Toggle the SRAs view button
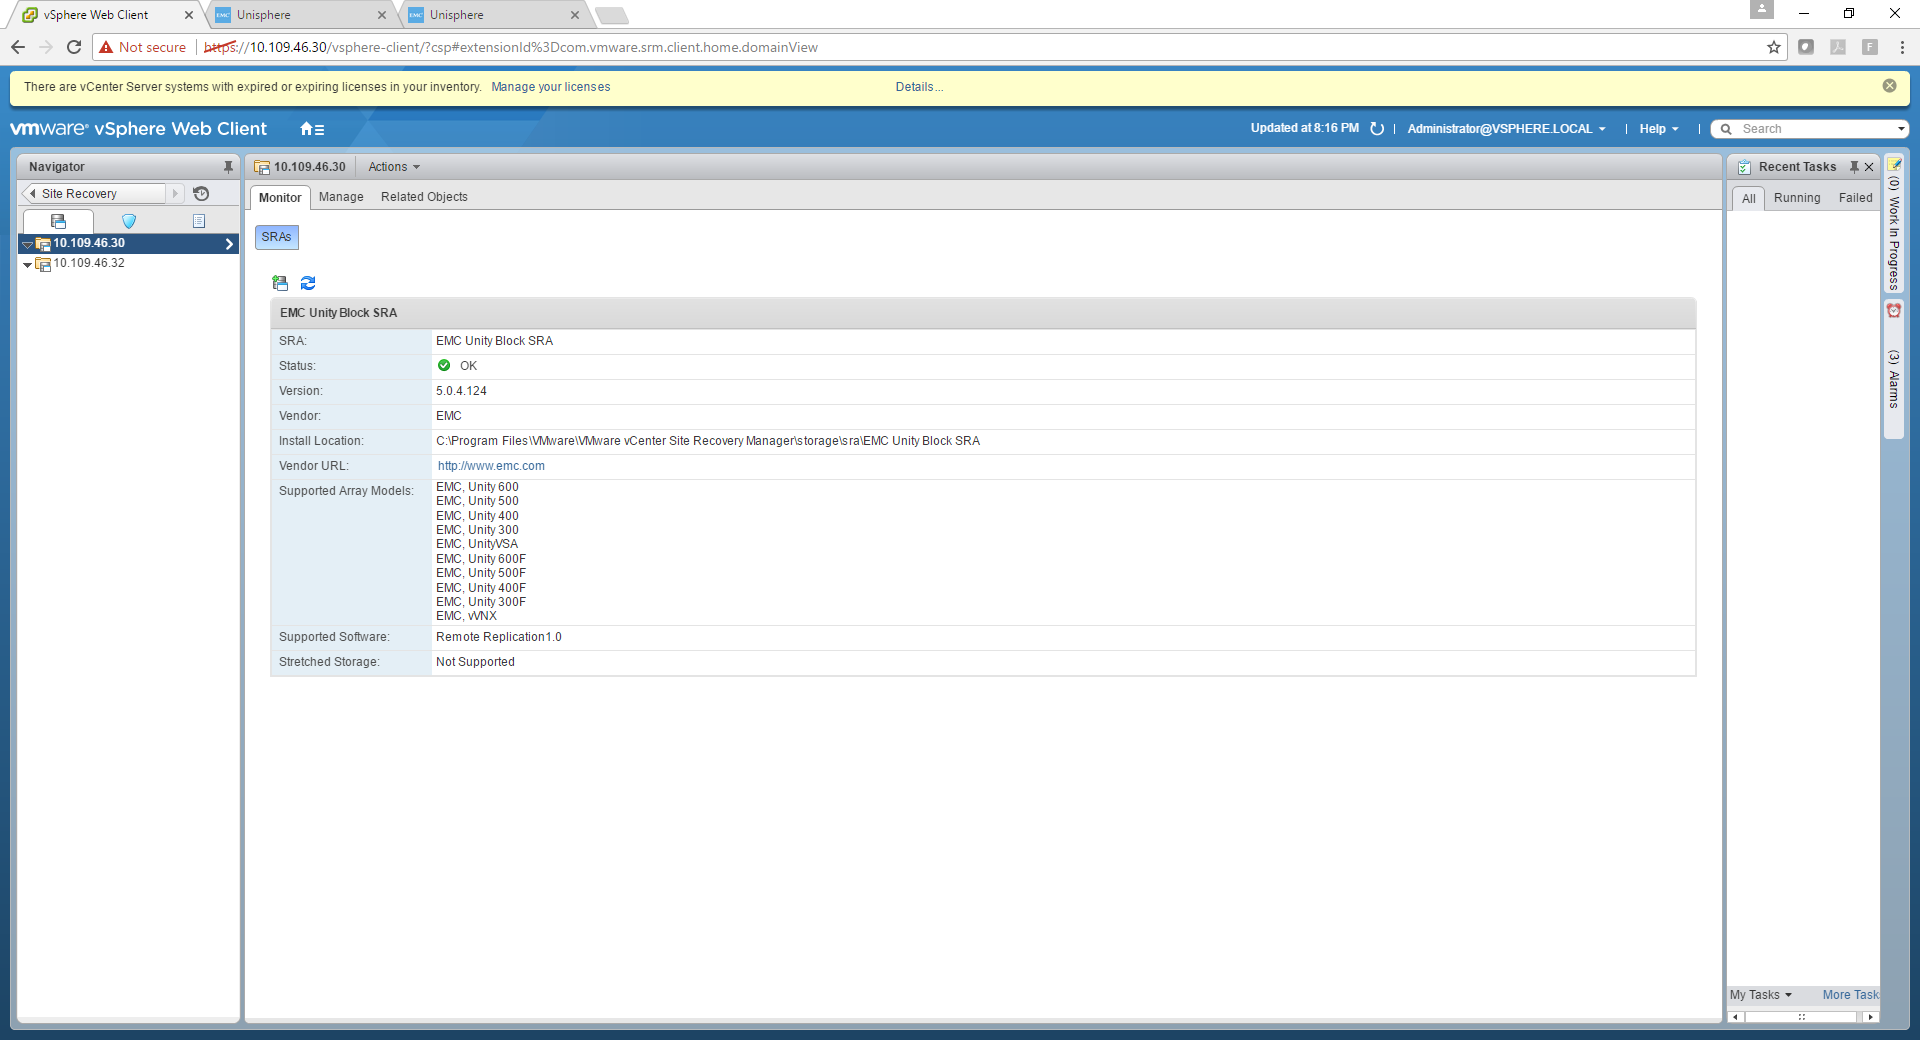 [276, 237]
